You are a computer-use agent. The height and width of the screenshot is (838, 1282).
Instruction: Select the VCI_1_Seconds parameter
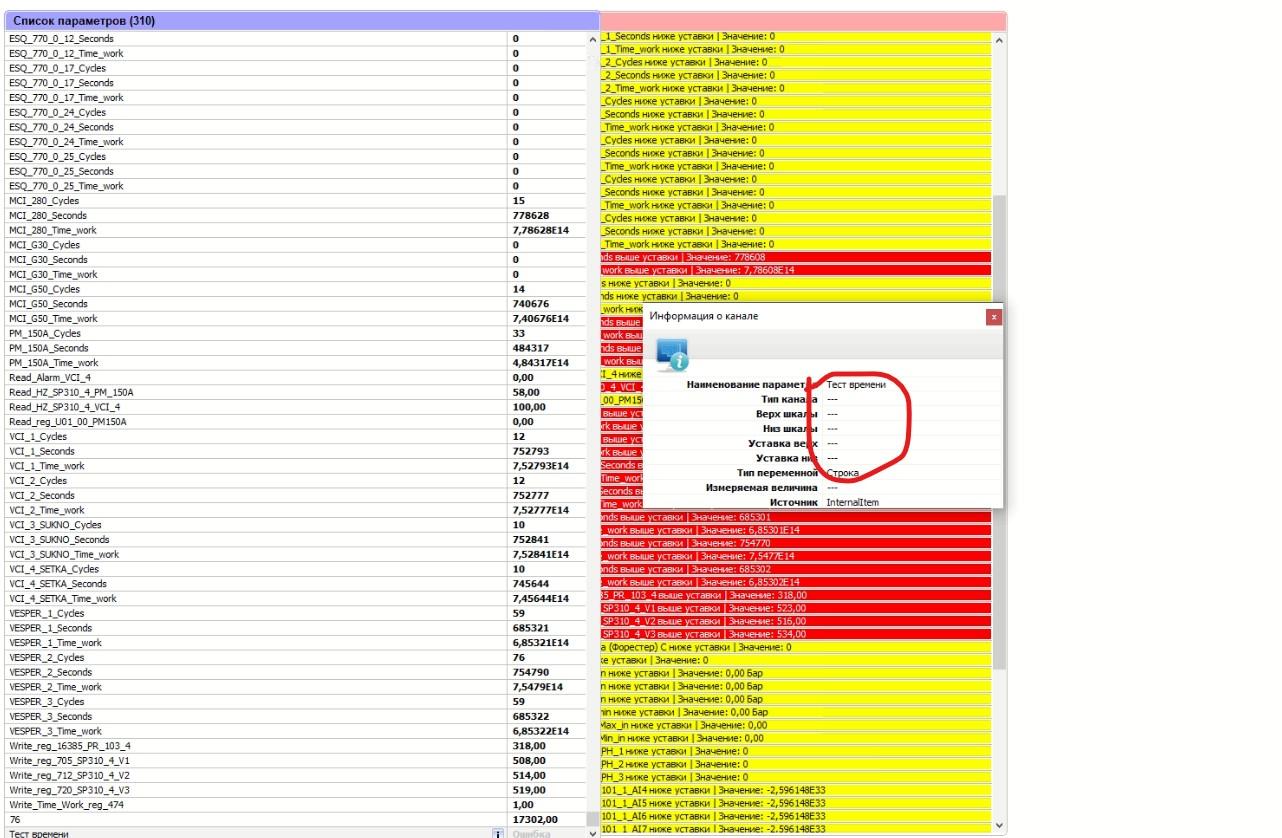[x=295, y=451]
